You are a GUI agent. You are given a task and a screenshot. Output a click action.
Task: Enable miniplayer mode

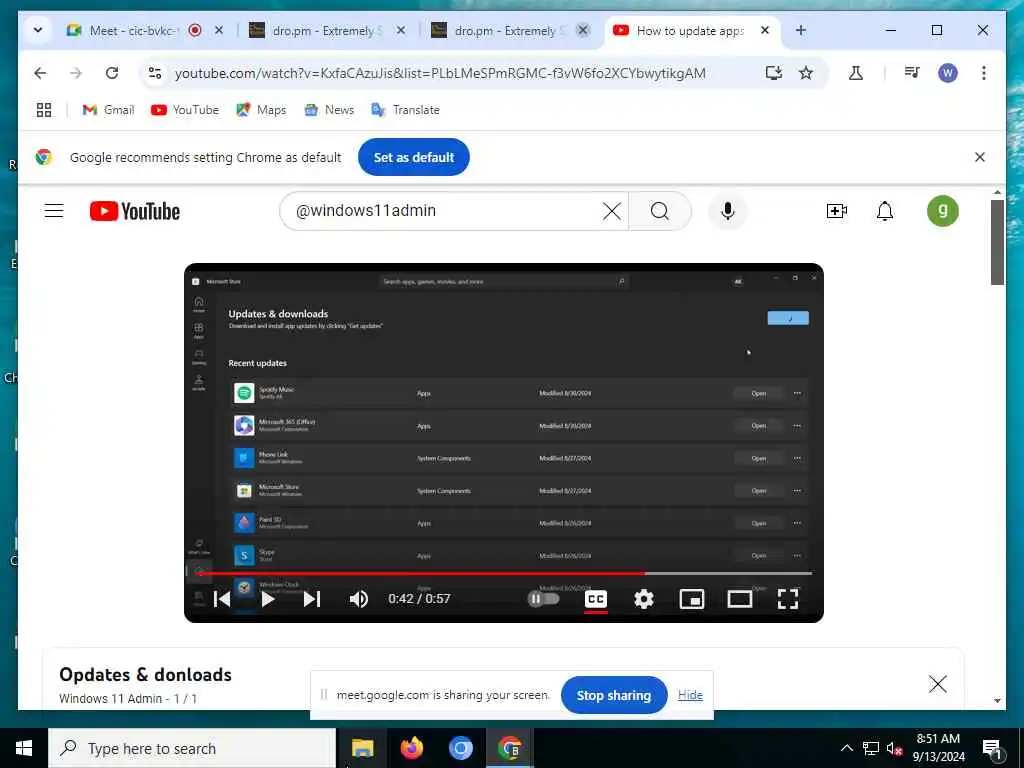click(692, 599)
